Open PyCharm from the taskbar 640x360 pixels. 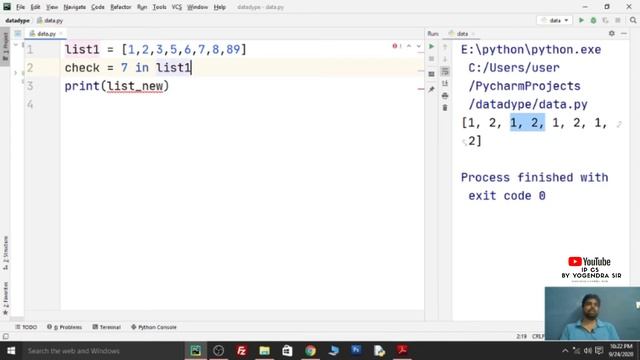point(196,351)
